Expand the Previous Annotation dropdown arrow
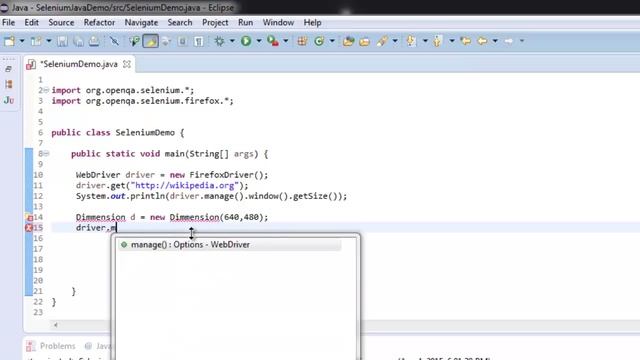This screenshot has width=640, height=360. [451, 41]
